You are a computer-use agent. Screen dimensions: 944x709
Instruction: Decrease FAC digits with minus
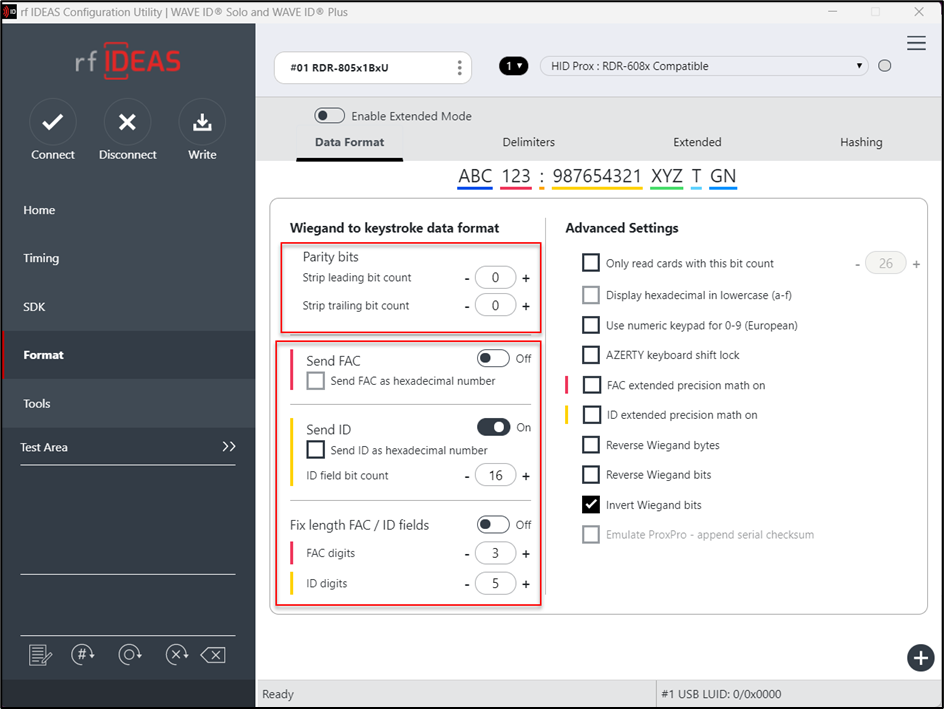[x=467, y=554]
